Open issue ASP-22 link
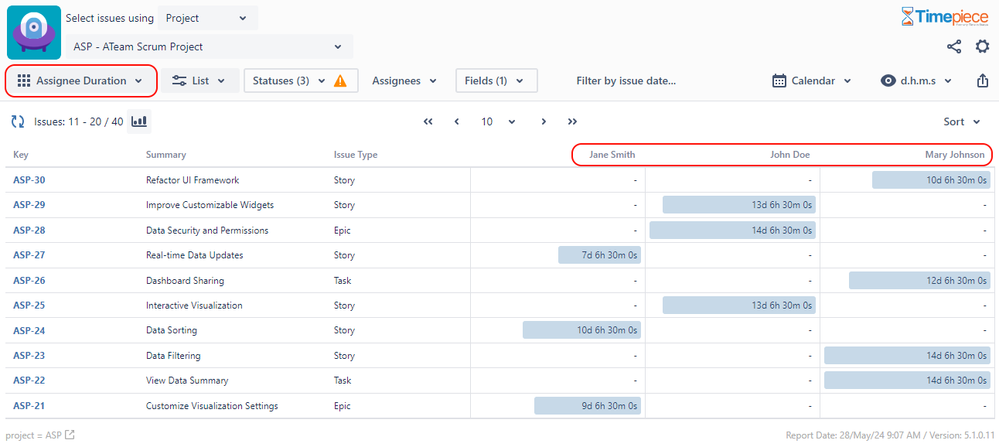The height and width of the screenshot is (444, 999). pos(29,381)
